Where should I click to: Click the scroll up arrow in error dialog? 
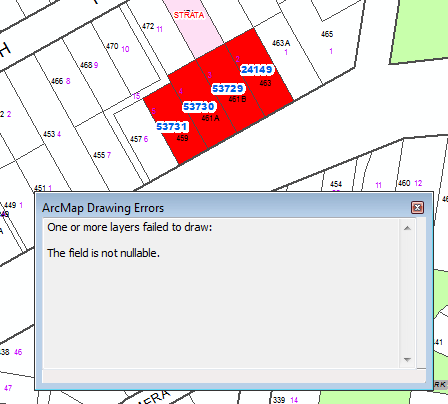pyautogui.click(x=407, y=228)
